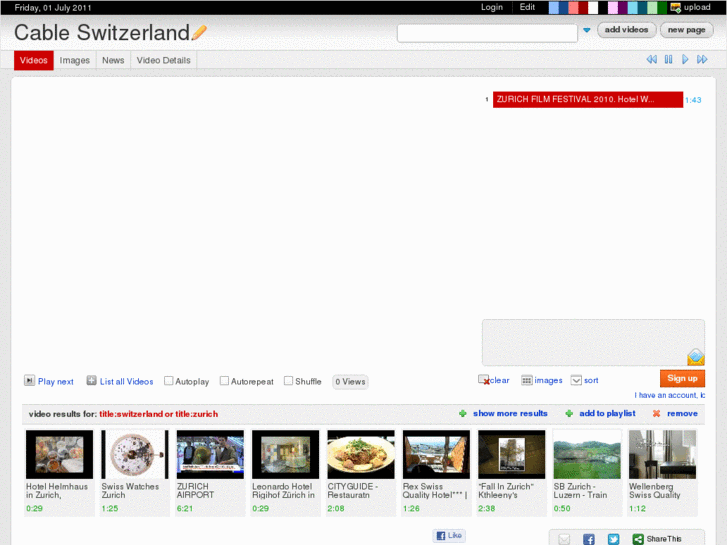Click the 1:43 duration beside the playlist entry
The height and width of the screenshot is (545, 727).
693,100
